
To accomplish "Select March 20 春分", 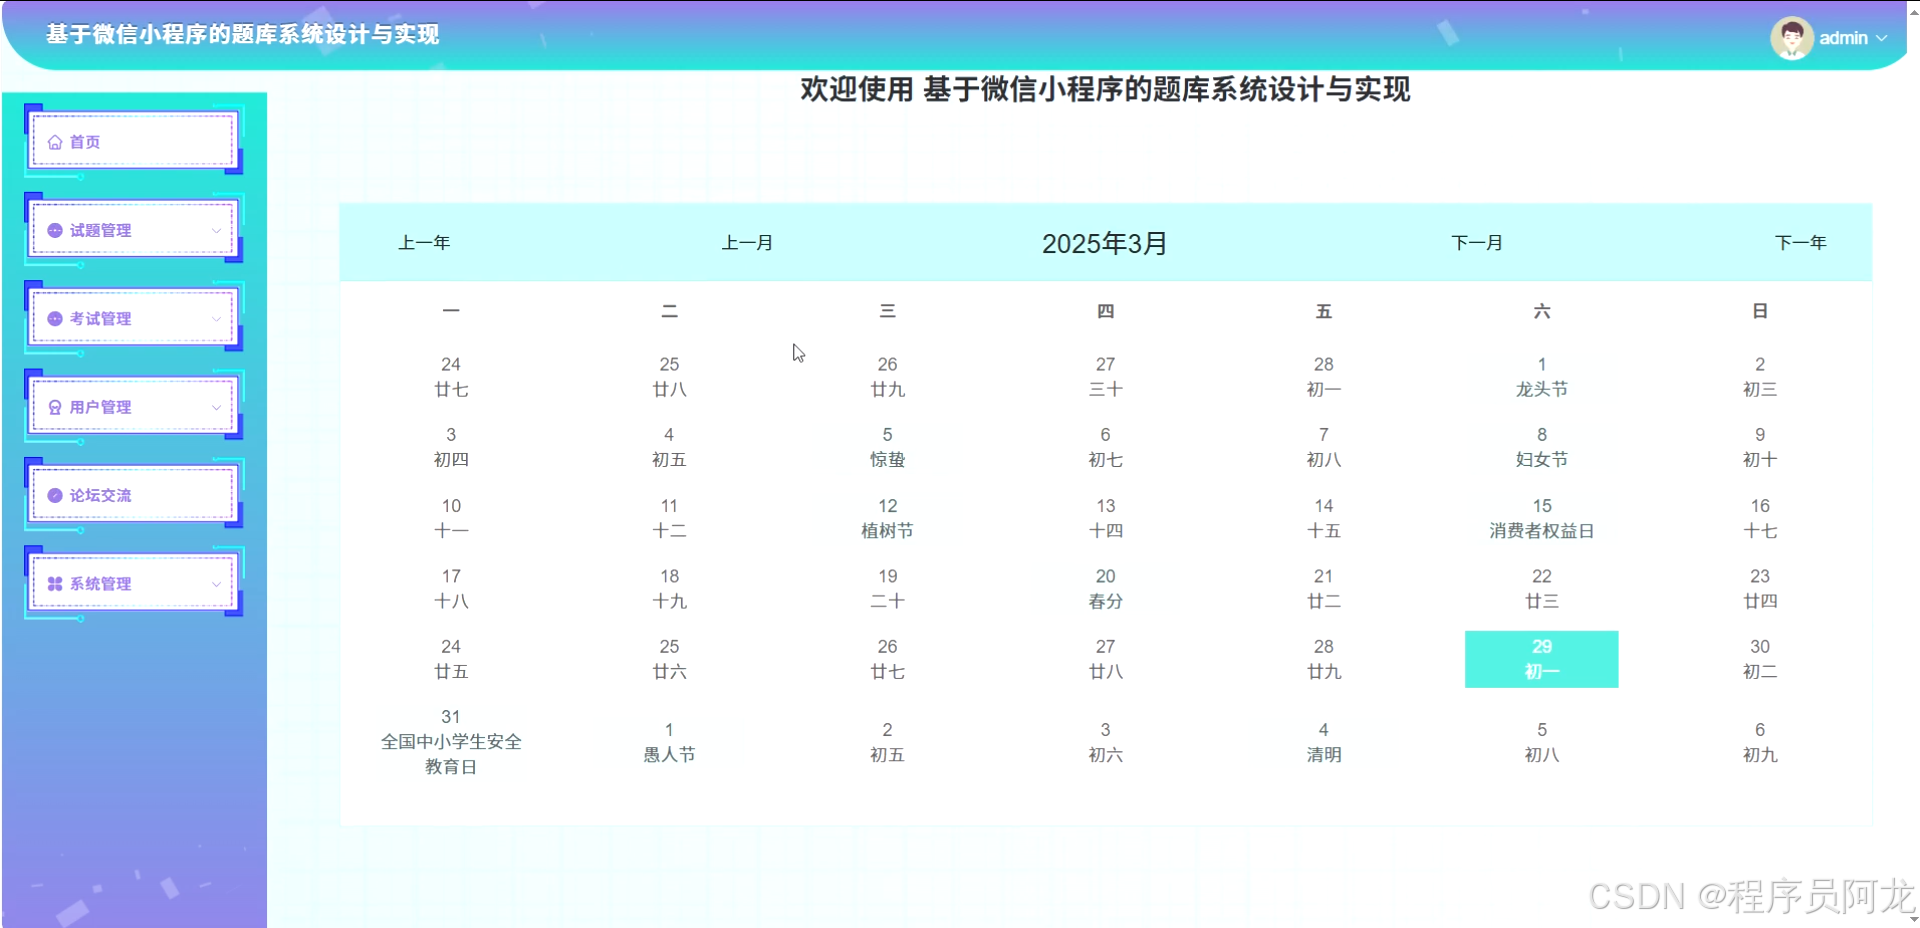I will tap(1105, 588).
